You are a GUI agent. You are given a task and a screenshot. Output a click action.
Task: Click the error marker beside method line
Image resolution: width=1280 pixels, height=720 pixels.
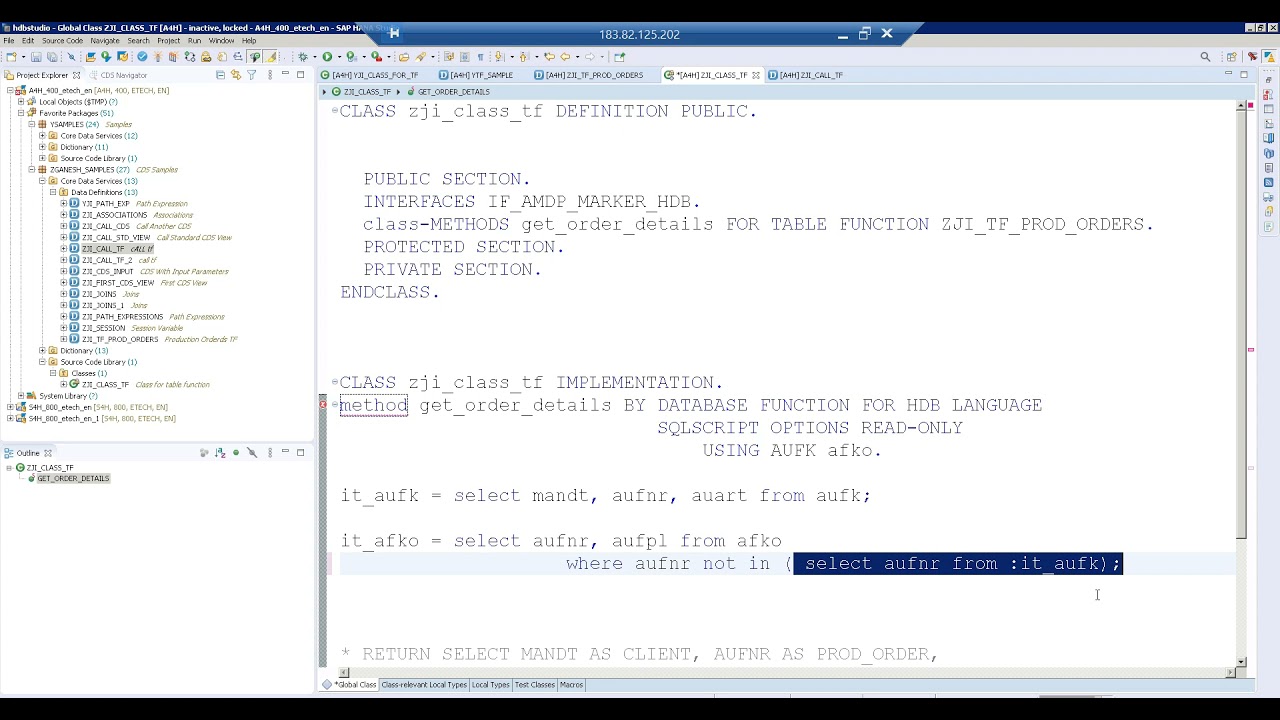click(323, 404)
